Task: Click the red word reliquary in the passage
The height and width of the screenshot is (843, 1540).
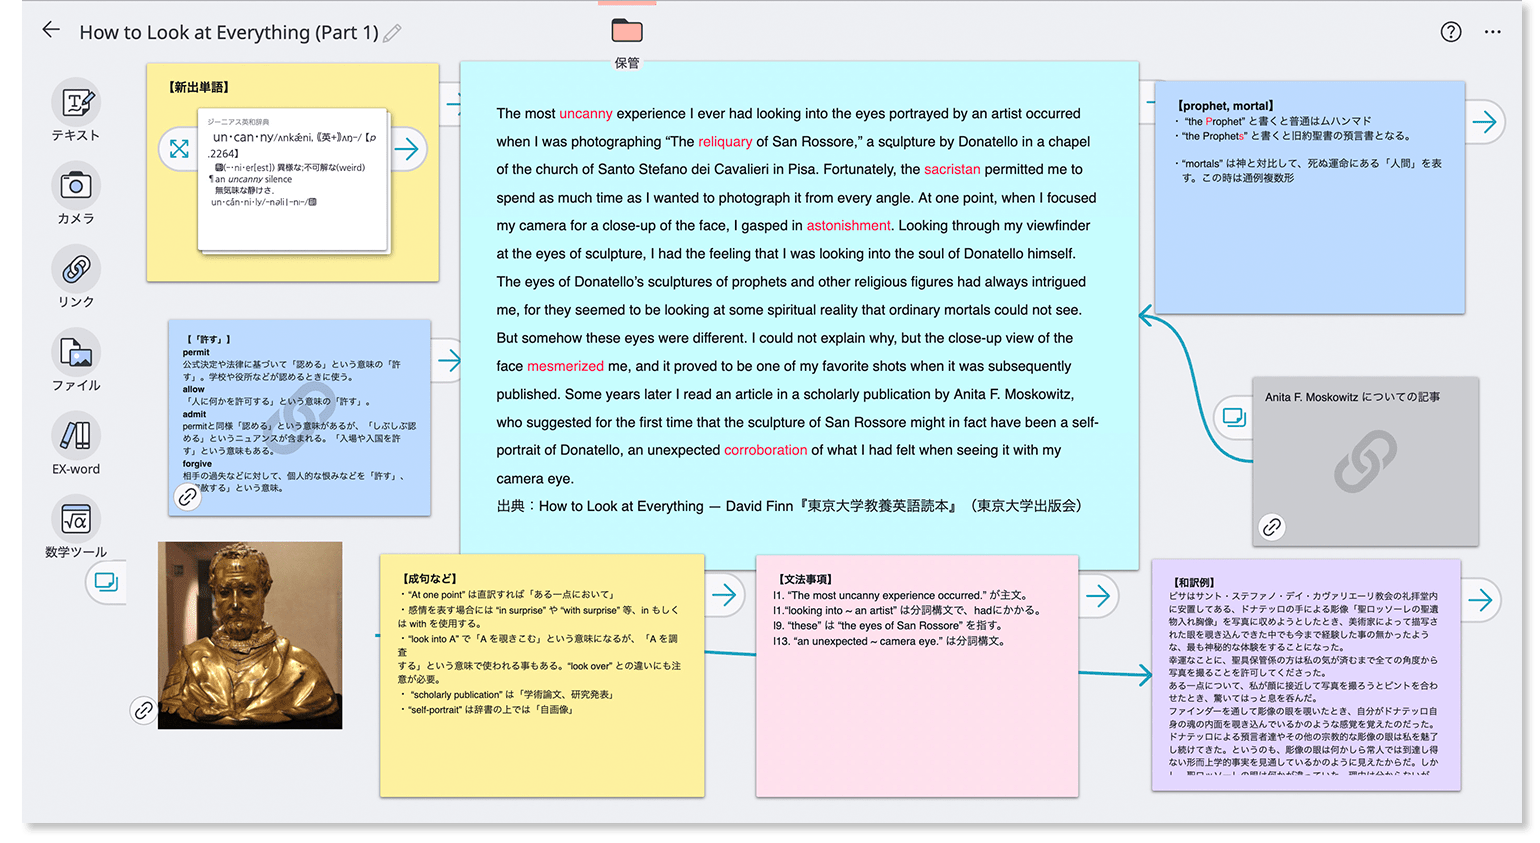Action: pyautogui.click(x=725, y=141)
